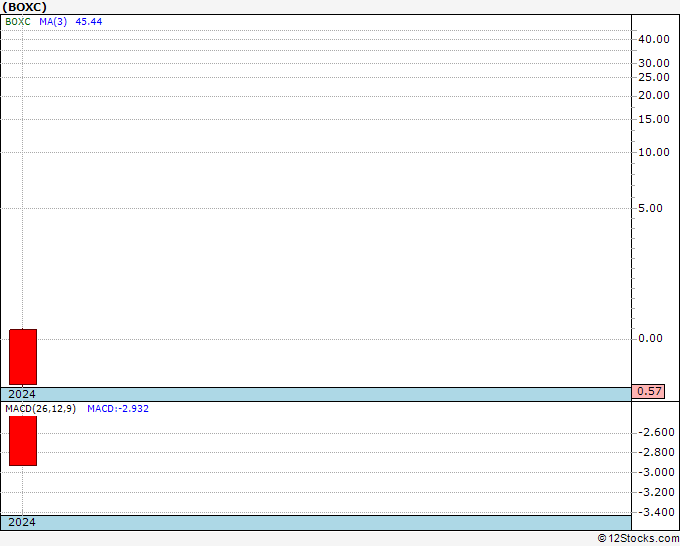Image resolution: width=680 pixels, height=546 pixels.
Task: Click the MACD(26,12,9) indicator label
Action: click(x=40, y=409)
